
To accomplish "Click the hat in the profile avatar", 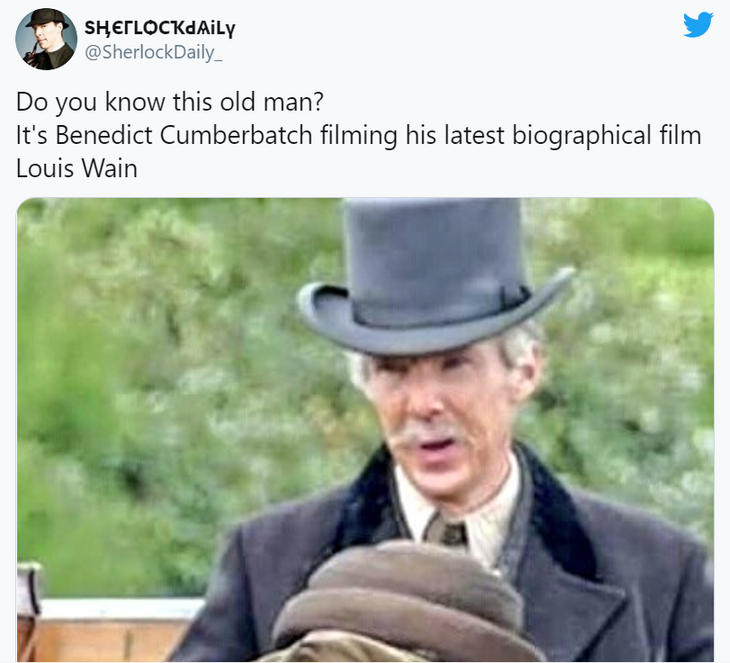I will click(46, 18).
